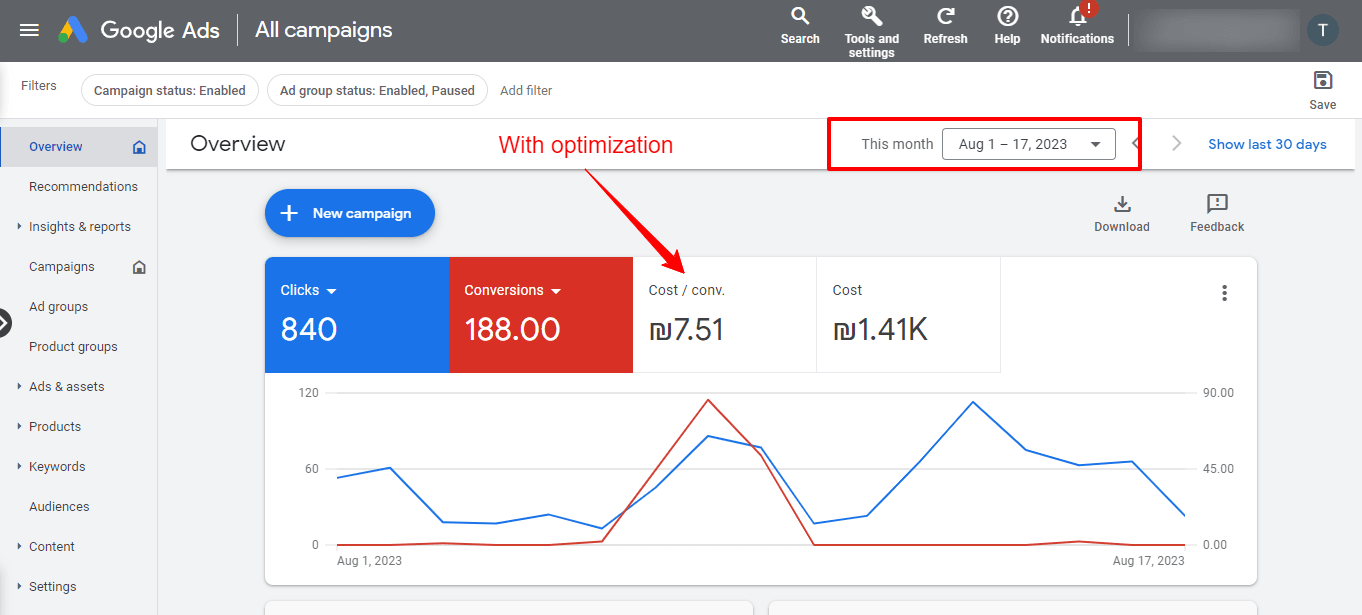Go to Recommendations in sidebar

(x=83, y=187)
